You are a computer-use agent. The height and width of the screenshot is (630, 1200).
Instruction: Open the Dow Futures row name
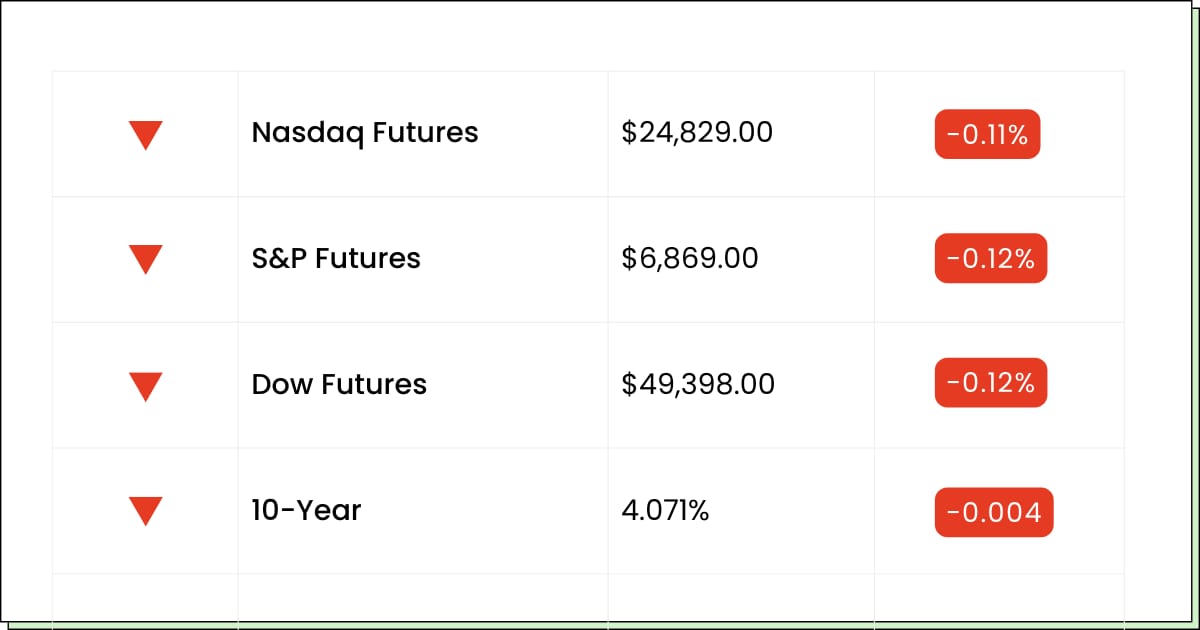(x=339, y=384)
